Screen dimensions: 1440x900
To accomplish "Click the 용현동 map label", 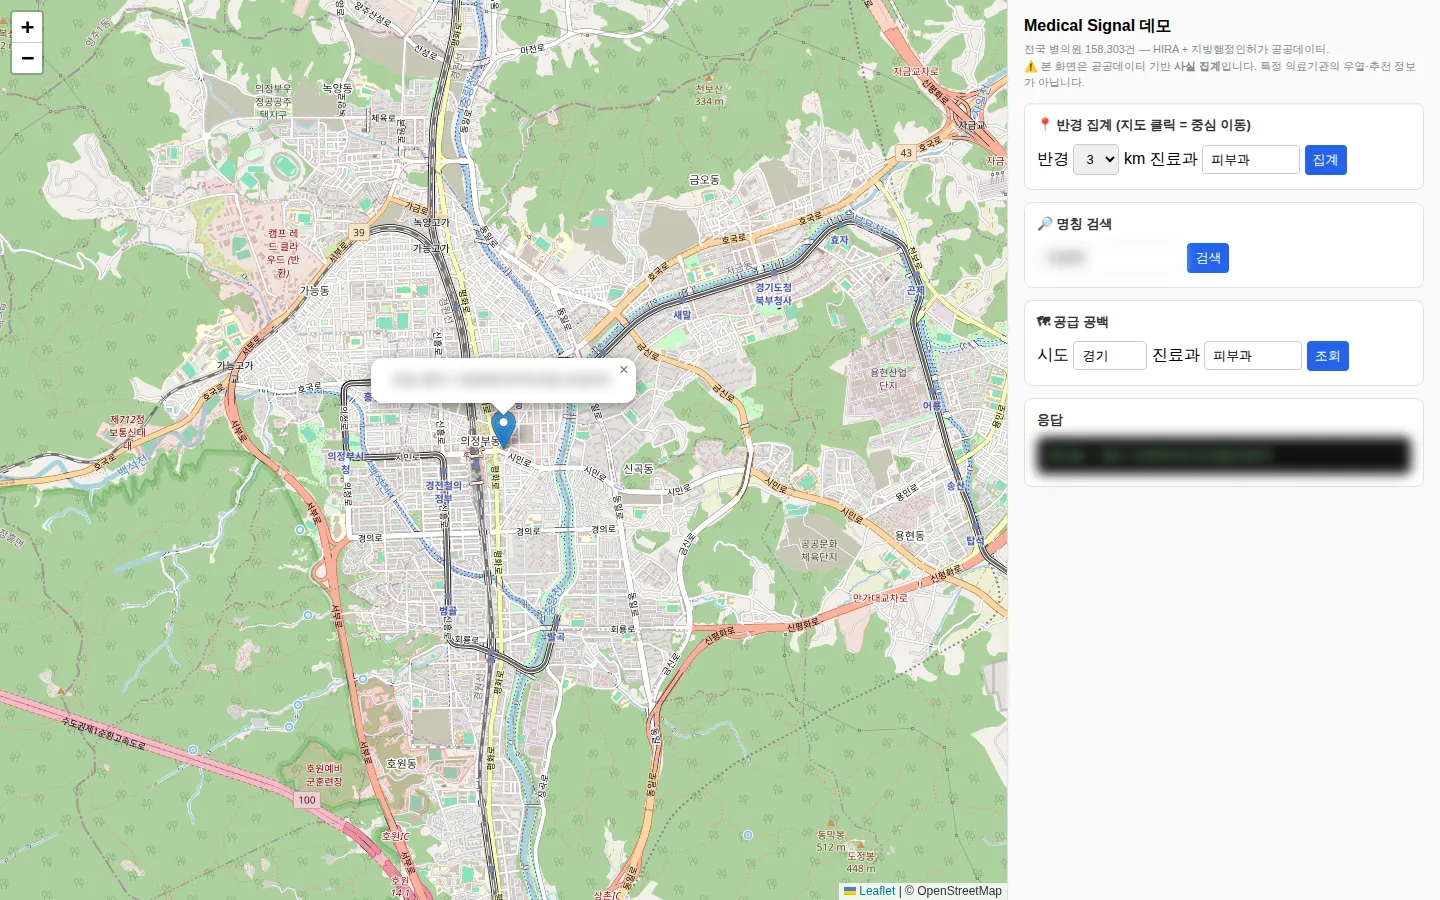I will point(909,536).
